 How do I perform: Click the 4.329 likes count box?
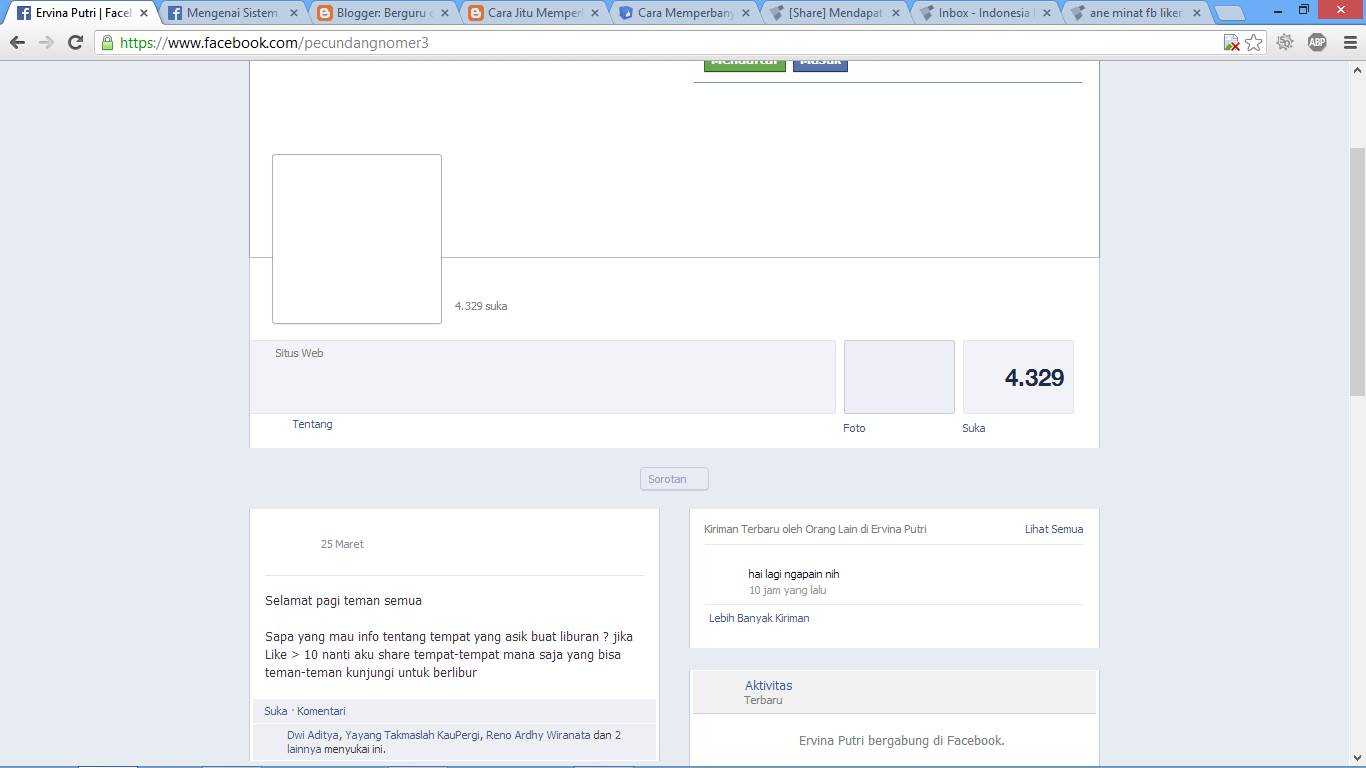(x=1018, y=377)
